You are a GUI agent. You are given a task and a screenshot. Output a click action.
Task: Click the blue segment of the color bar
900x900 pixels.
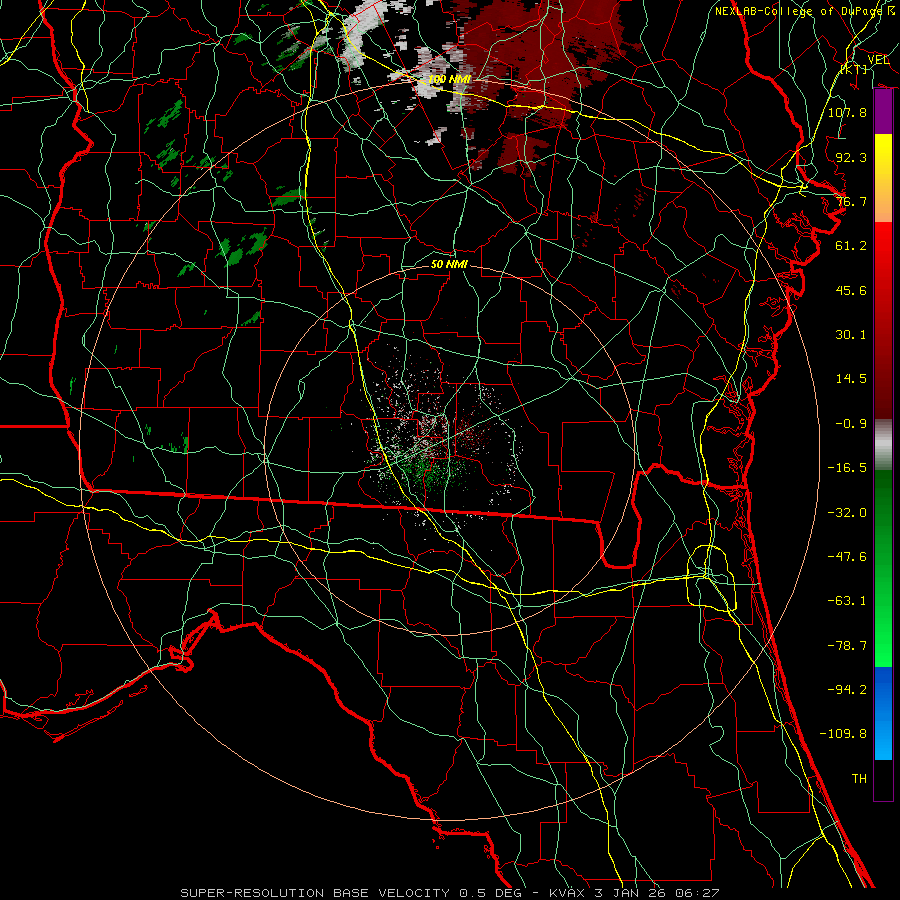(883, 713)
